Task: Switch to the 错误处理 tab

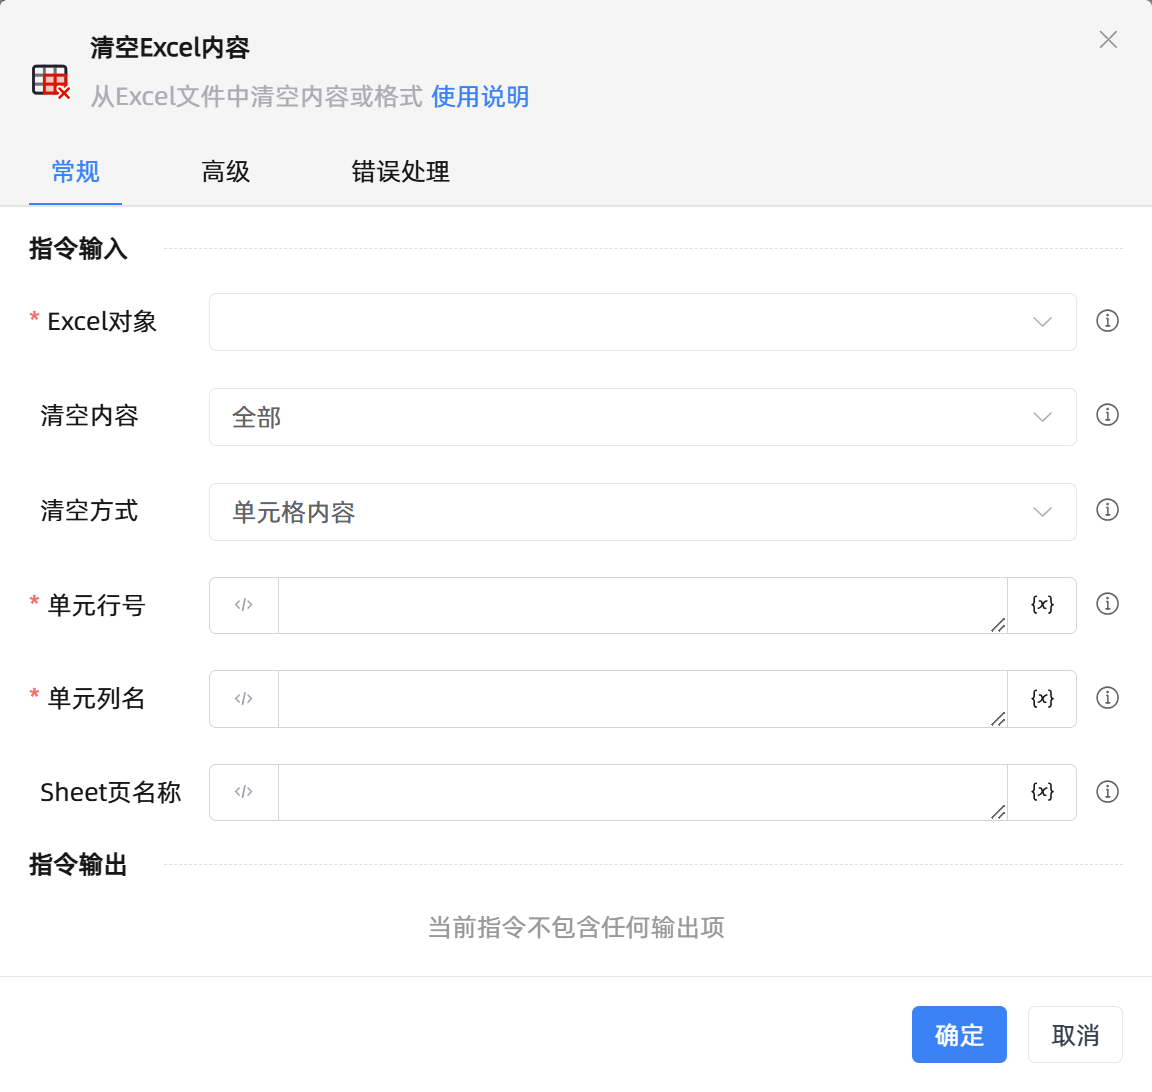Action: tap(400, 172)
